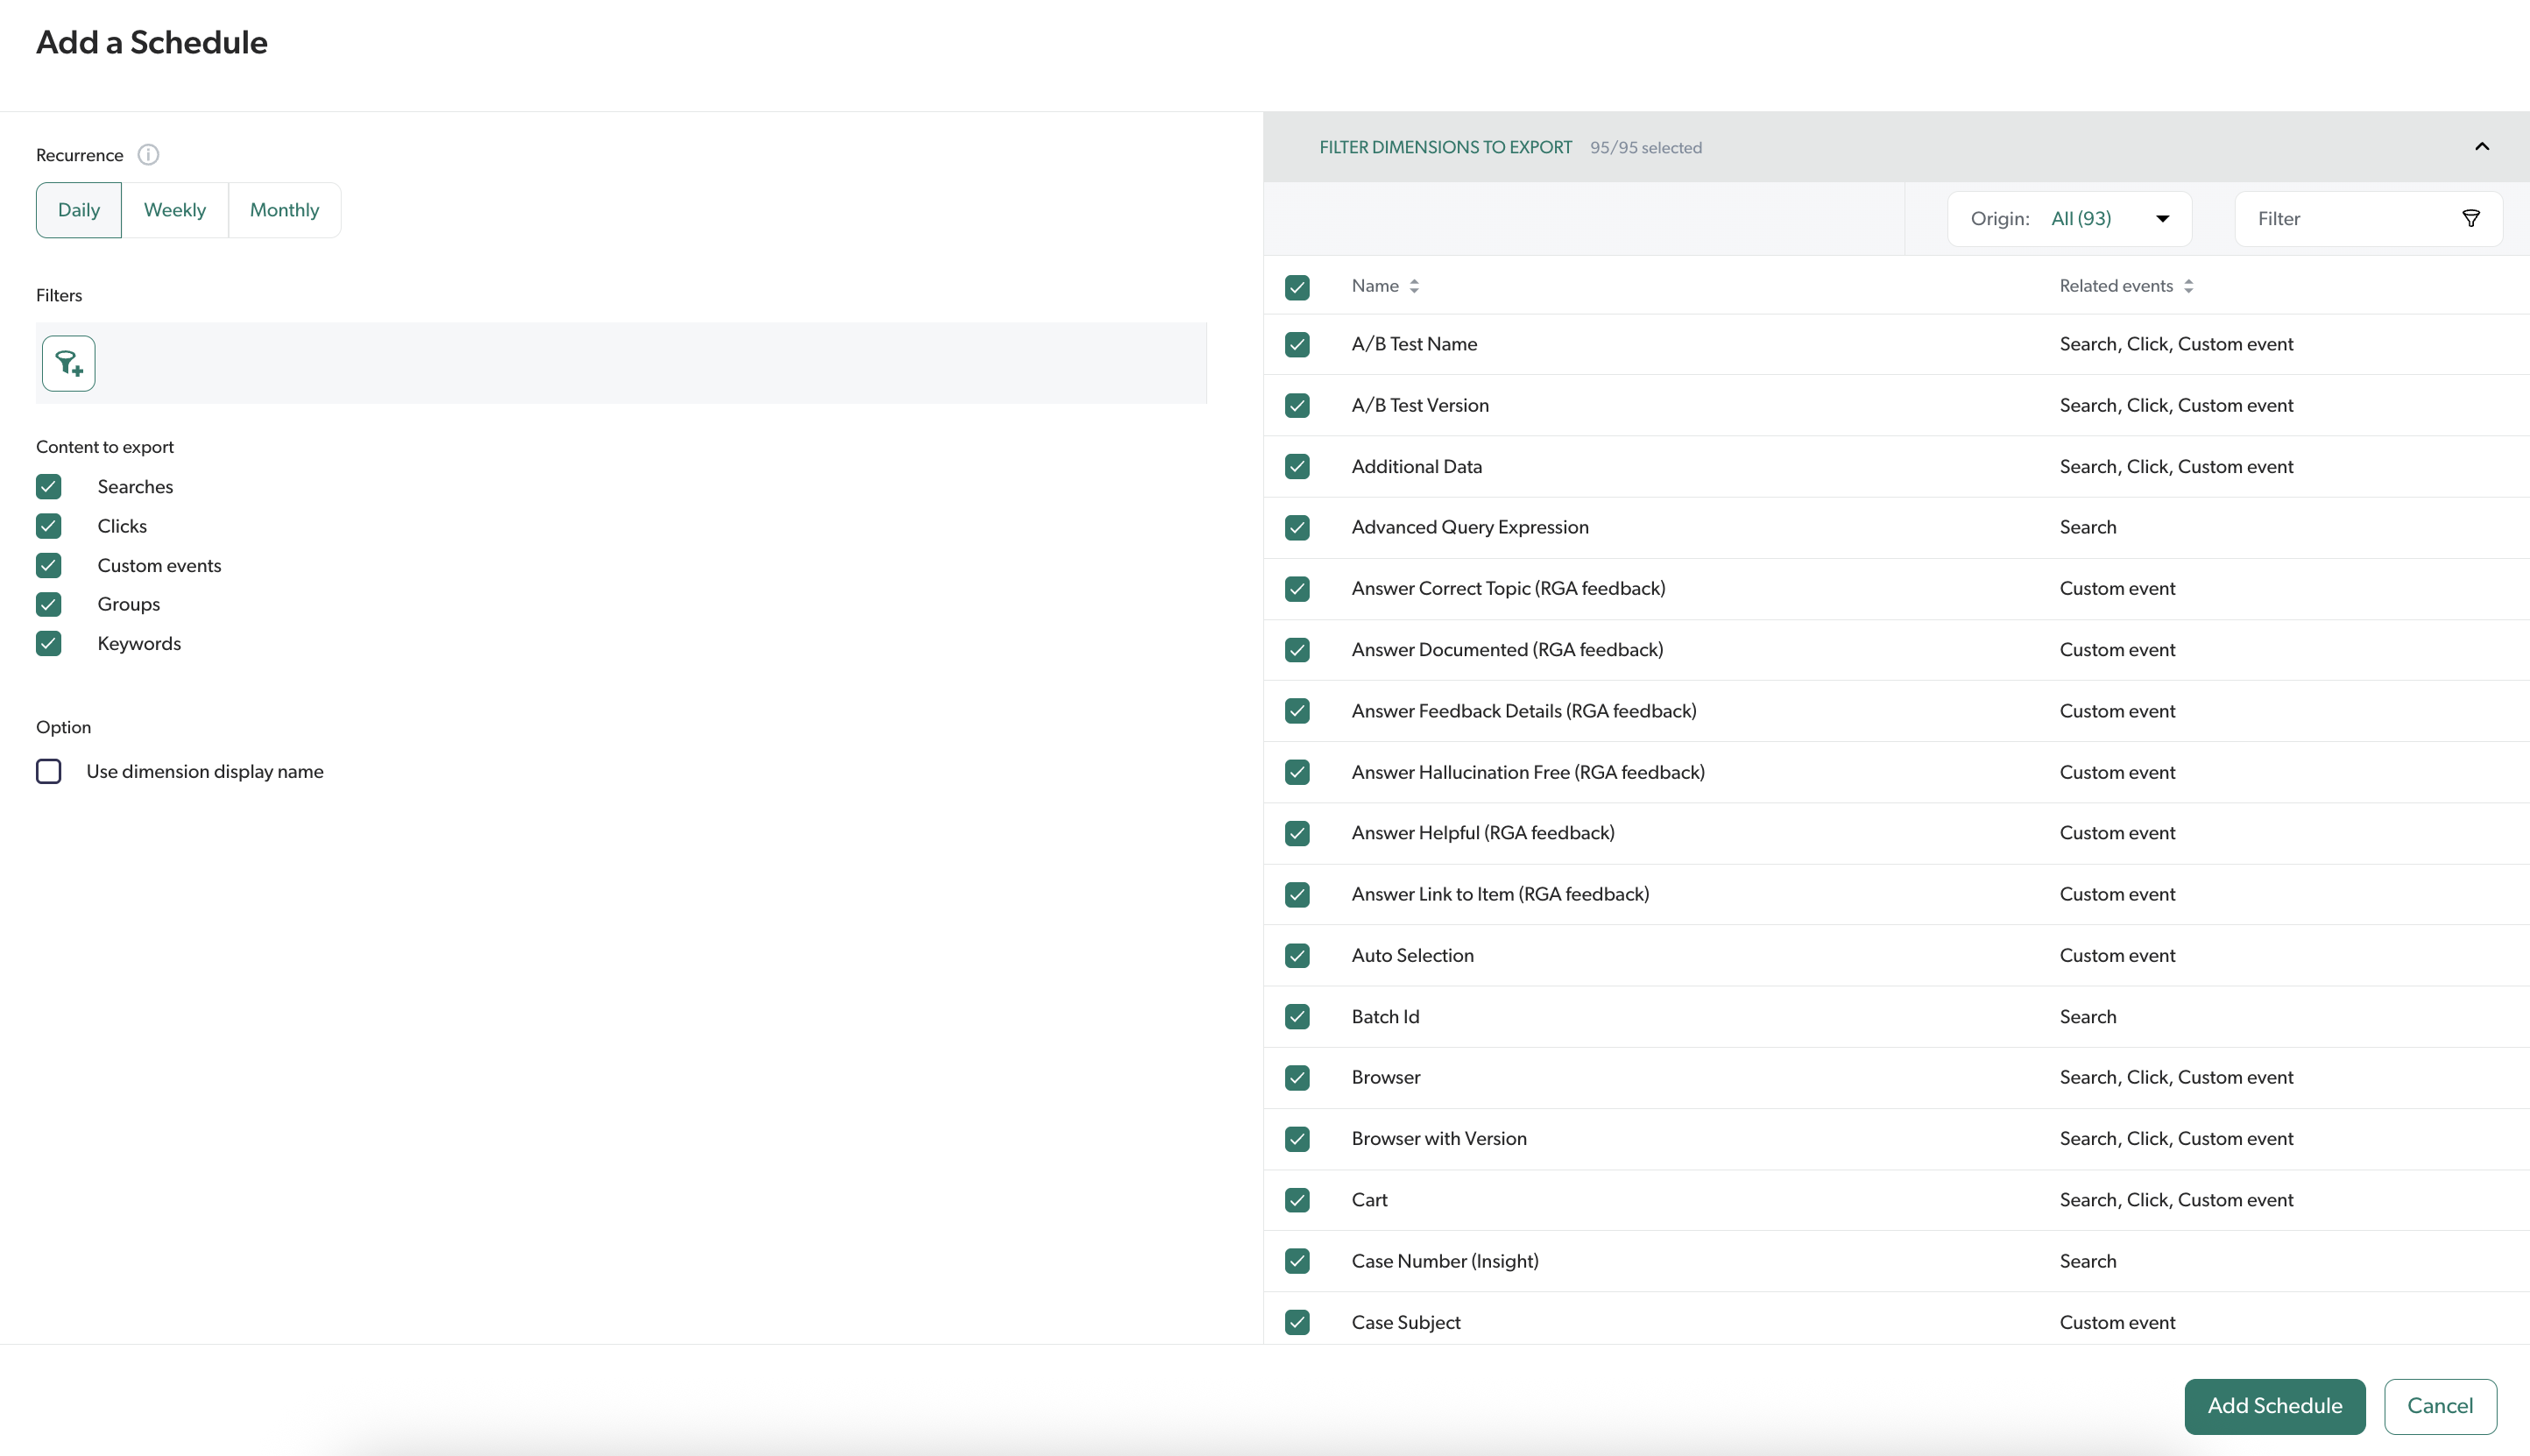2530x1456 pixels.
Task: Click the 'A/B Test Name' row text
Action: coord(1414,344)
